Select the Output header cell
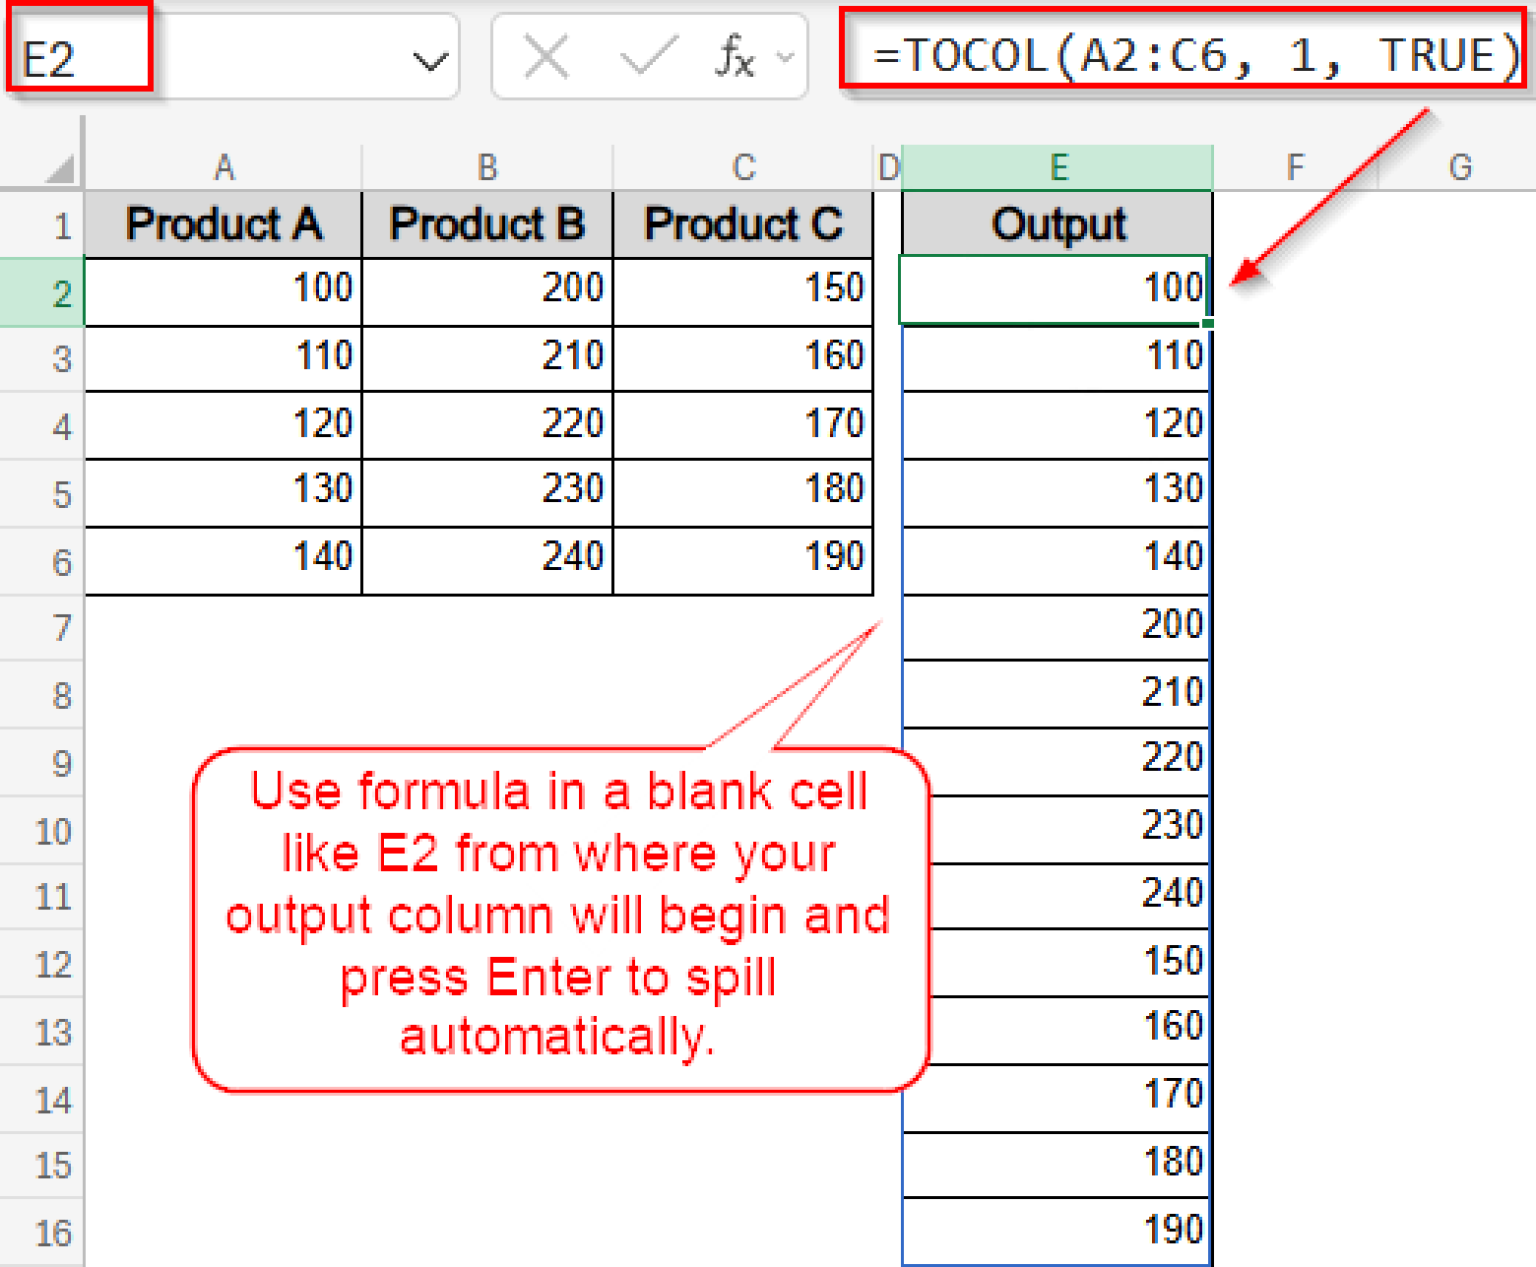1536x1267 pixels. click(x=1057, y=224)
